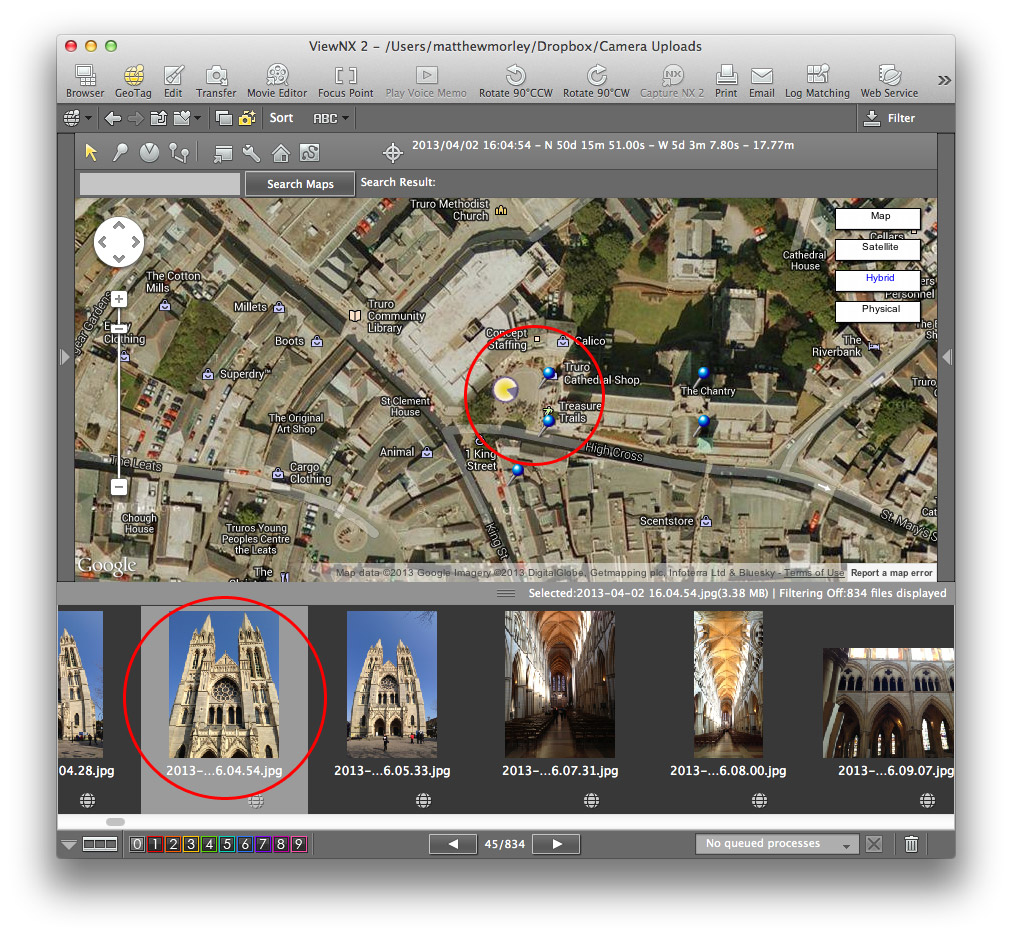Apply blue label 6
Viewport: 1012px width, 937px height.
(x=245, y=844)
